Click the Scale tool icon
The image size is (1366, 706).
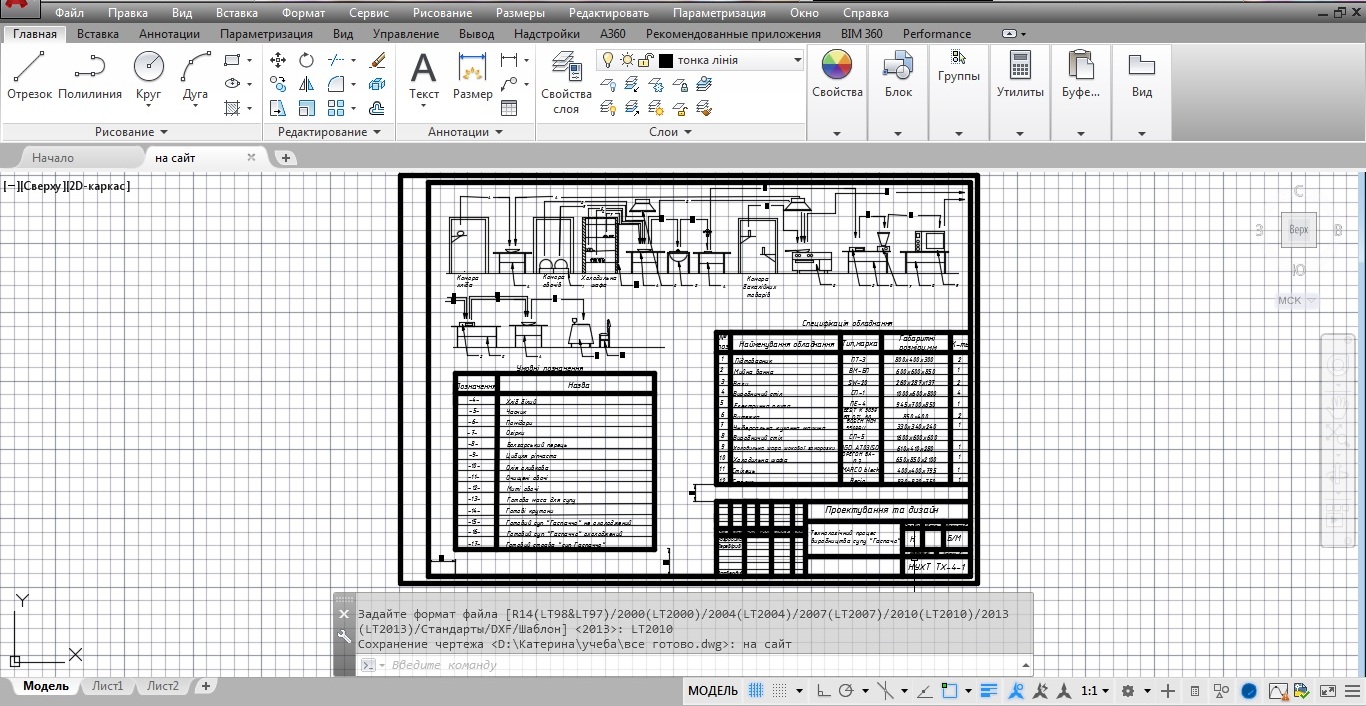pyautogui.click(x=307, y=108)
